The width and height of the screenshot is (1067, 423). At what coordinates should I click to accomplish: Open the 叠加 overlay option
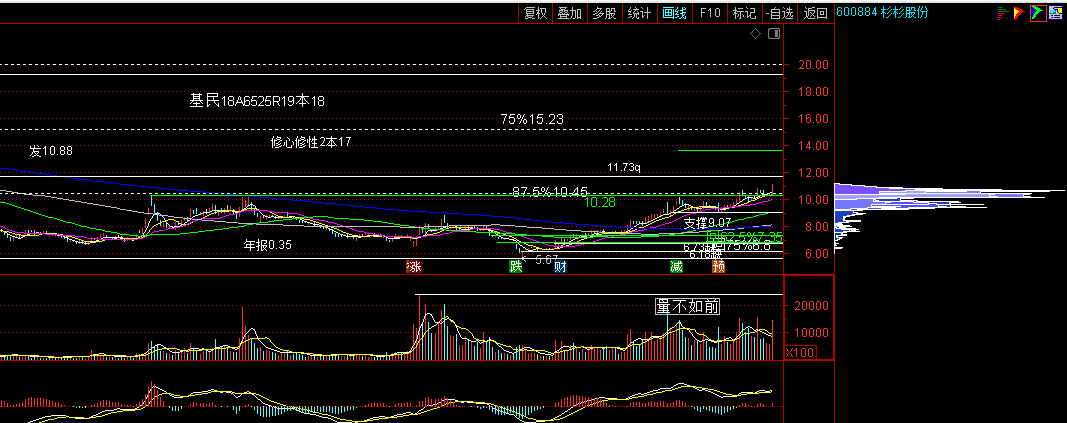[570, 13]
